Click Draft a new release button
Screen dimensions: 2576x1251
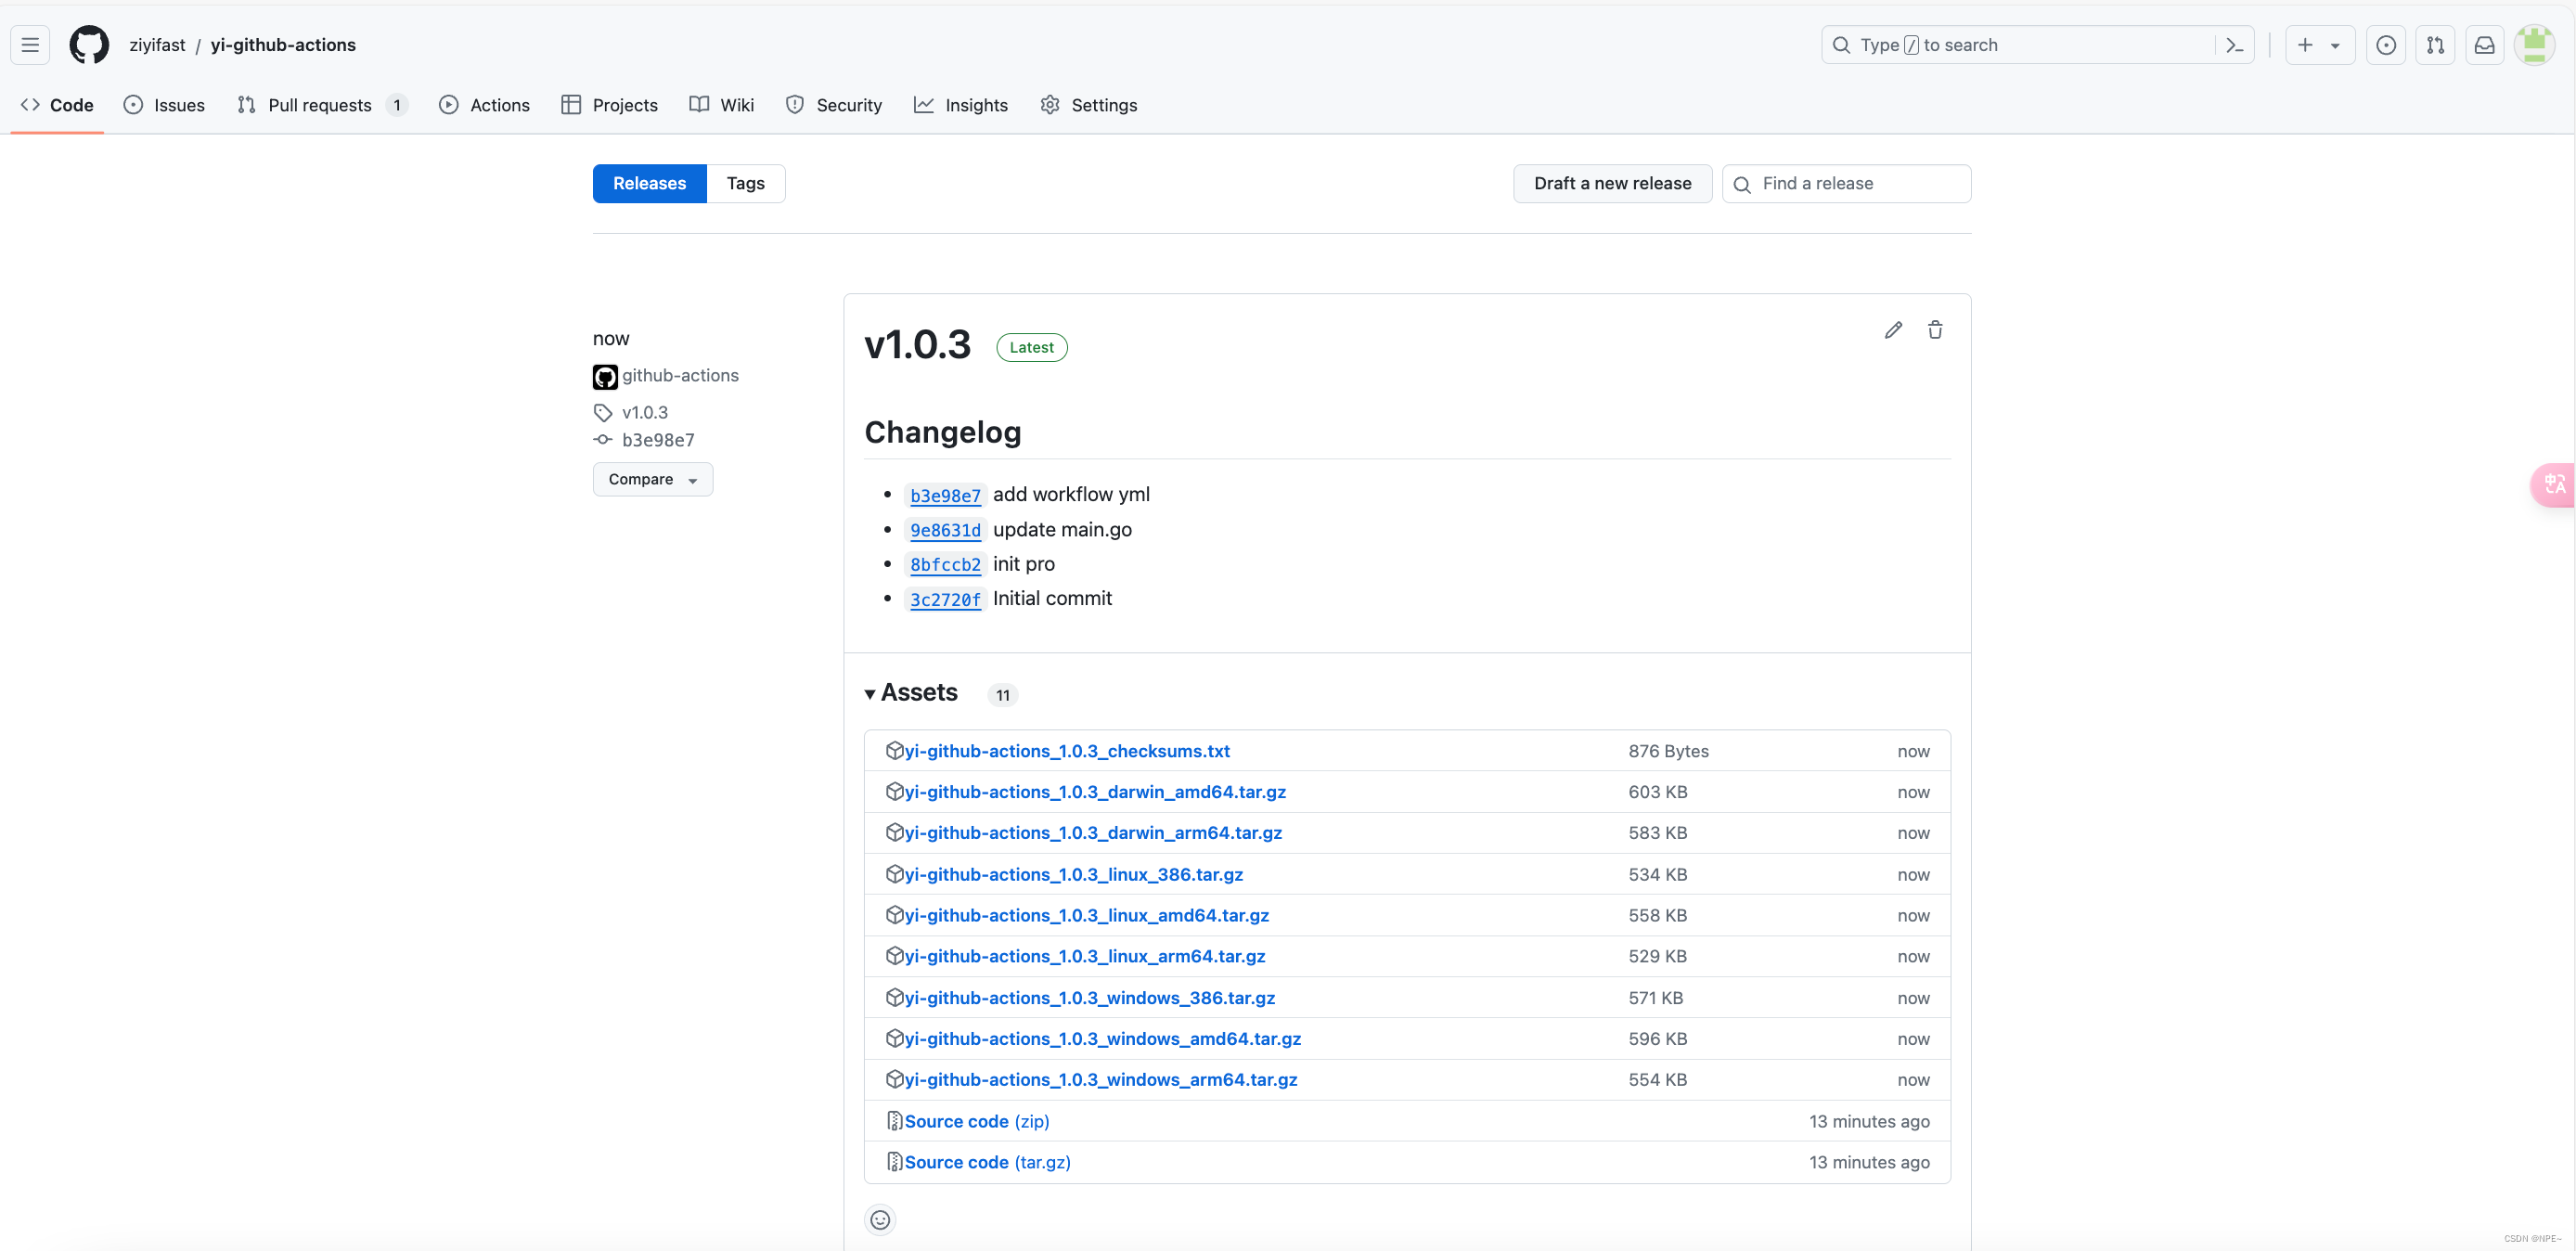tap(1612, 183)
